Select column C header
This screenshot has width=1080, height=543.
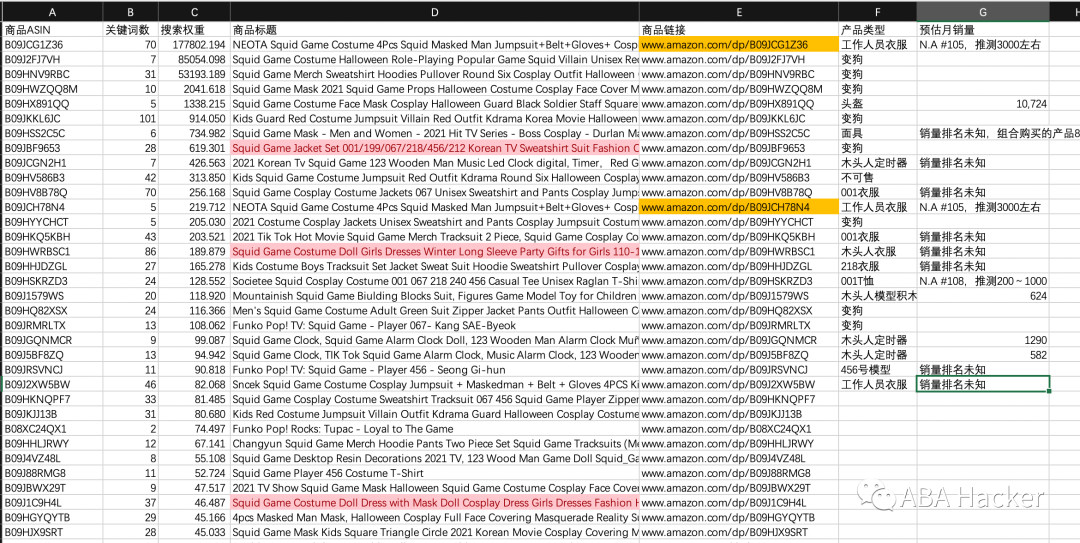(194, 12)
